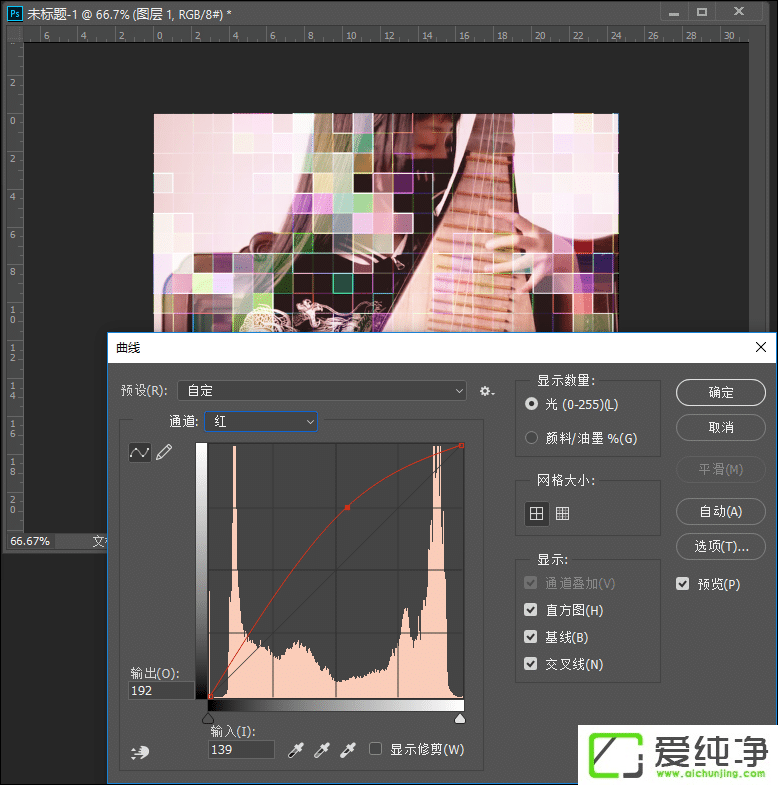
Task: Disable the 直方图(H) histogram checkbox
Action: pos(531,610)
